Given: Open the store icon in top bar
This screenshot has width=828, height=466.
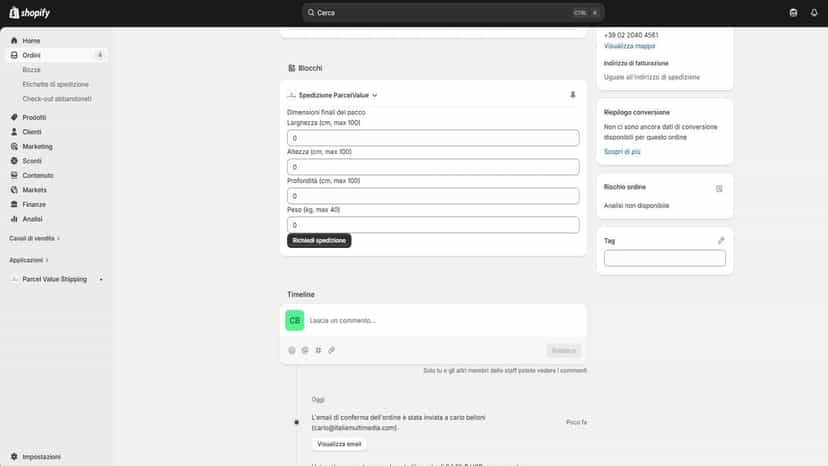Looking at the screenshot, I should coord(793,13).
